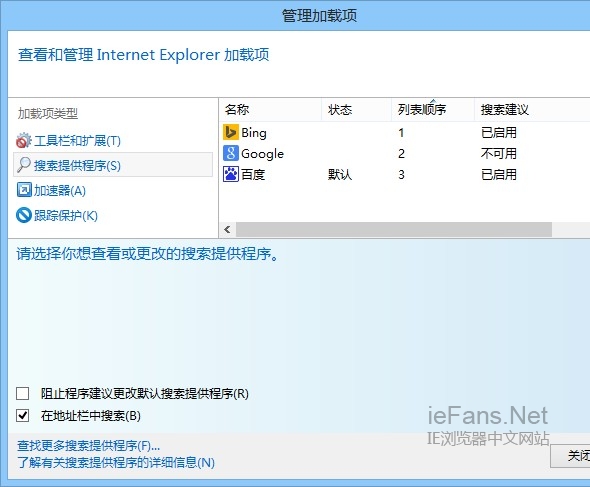590x487 pixels.
Task: Sort by 名称 column header
Action: click(270, 110)
